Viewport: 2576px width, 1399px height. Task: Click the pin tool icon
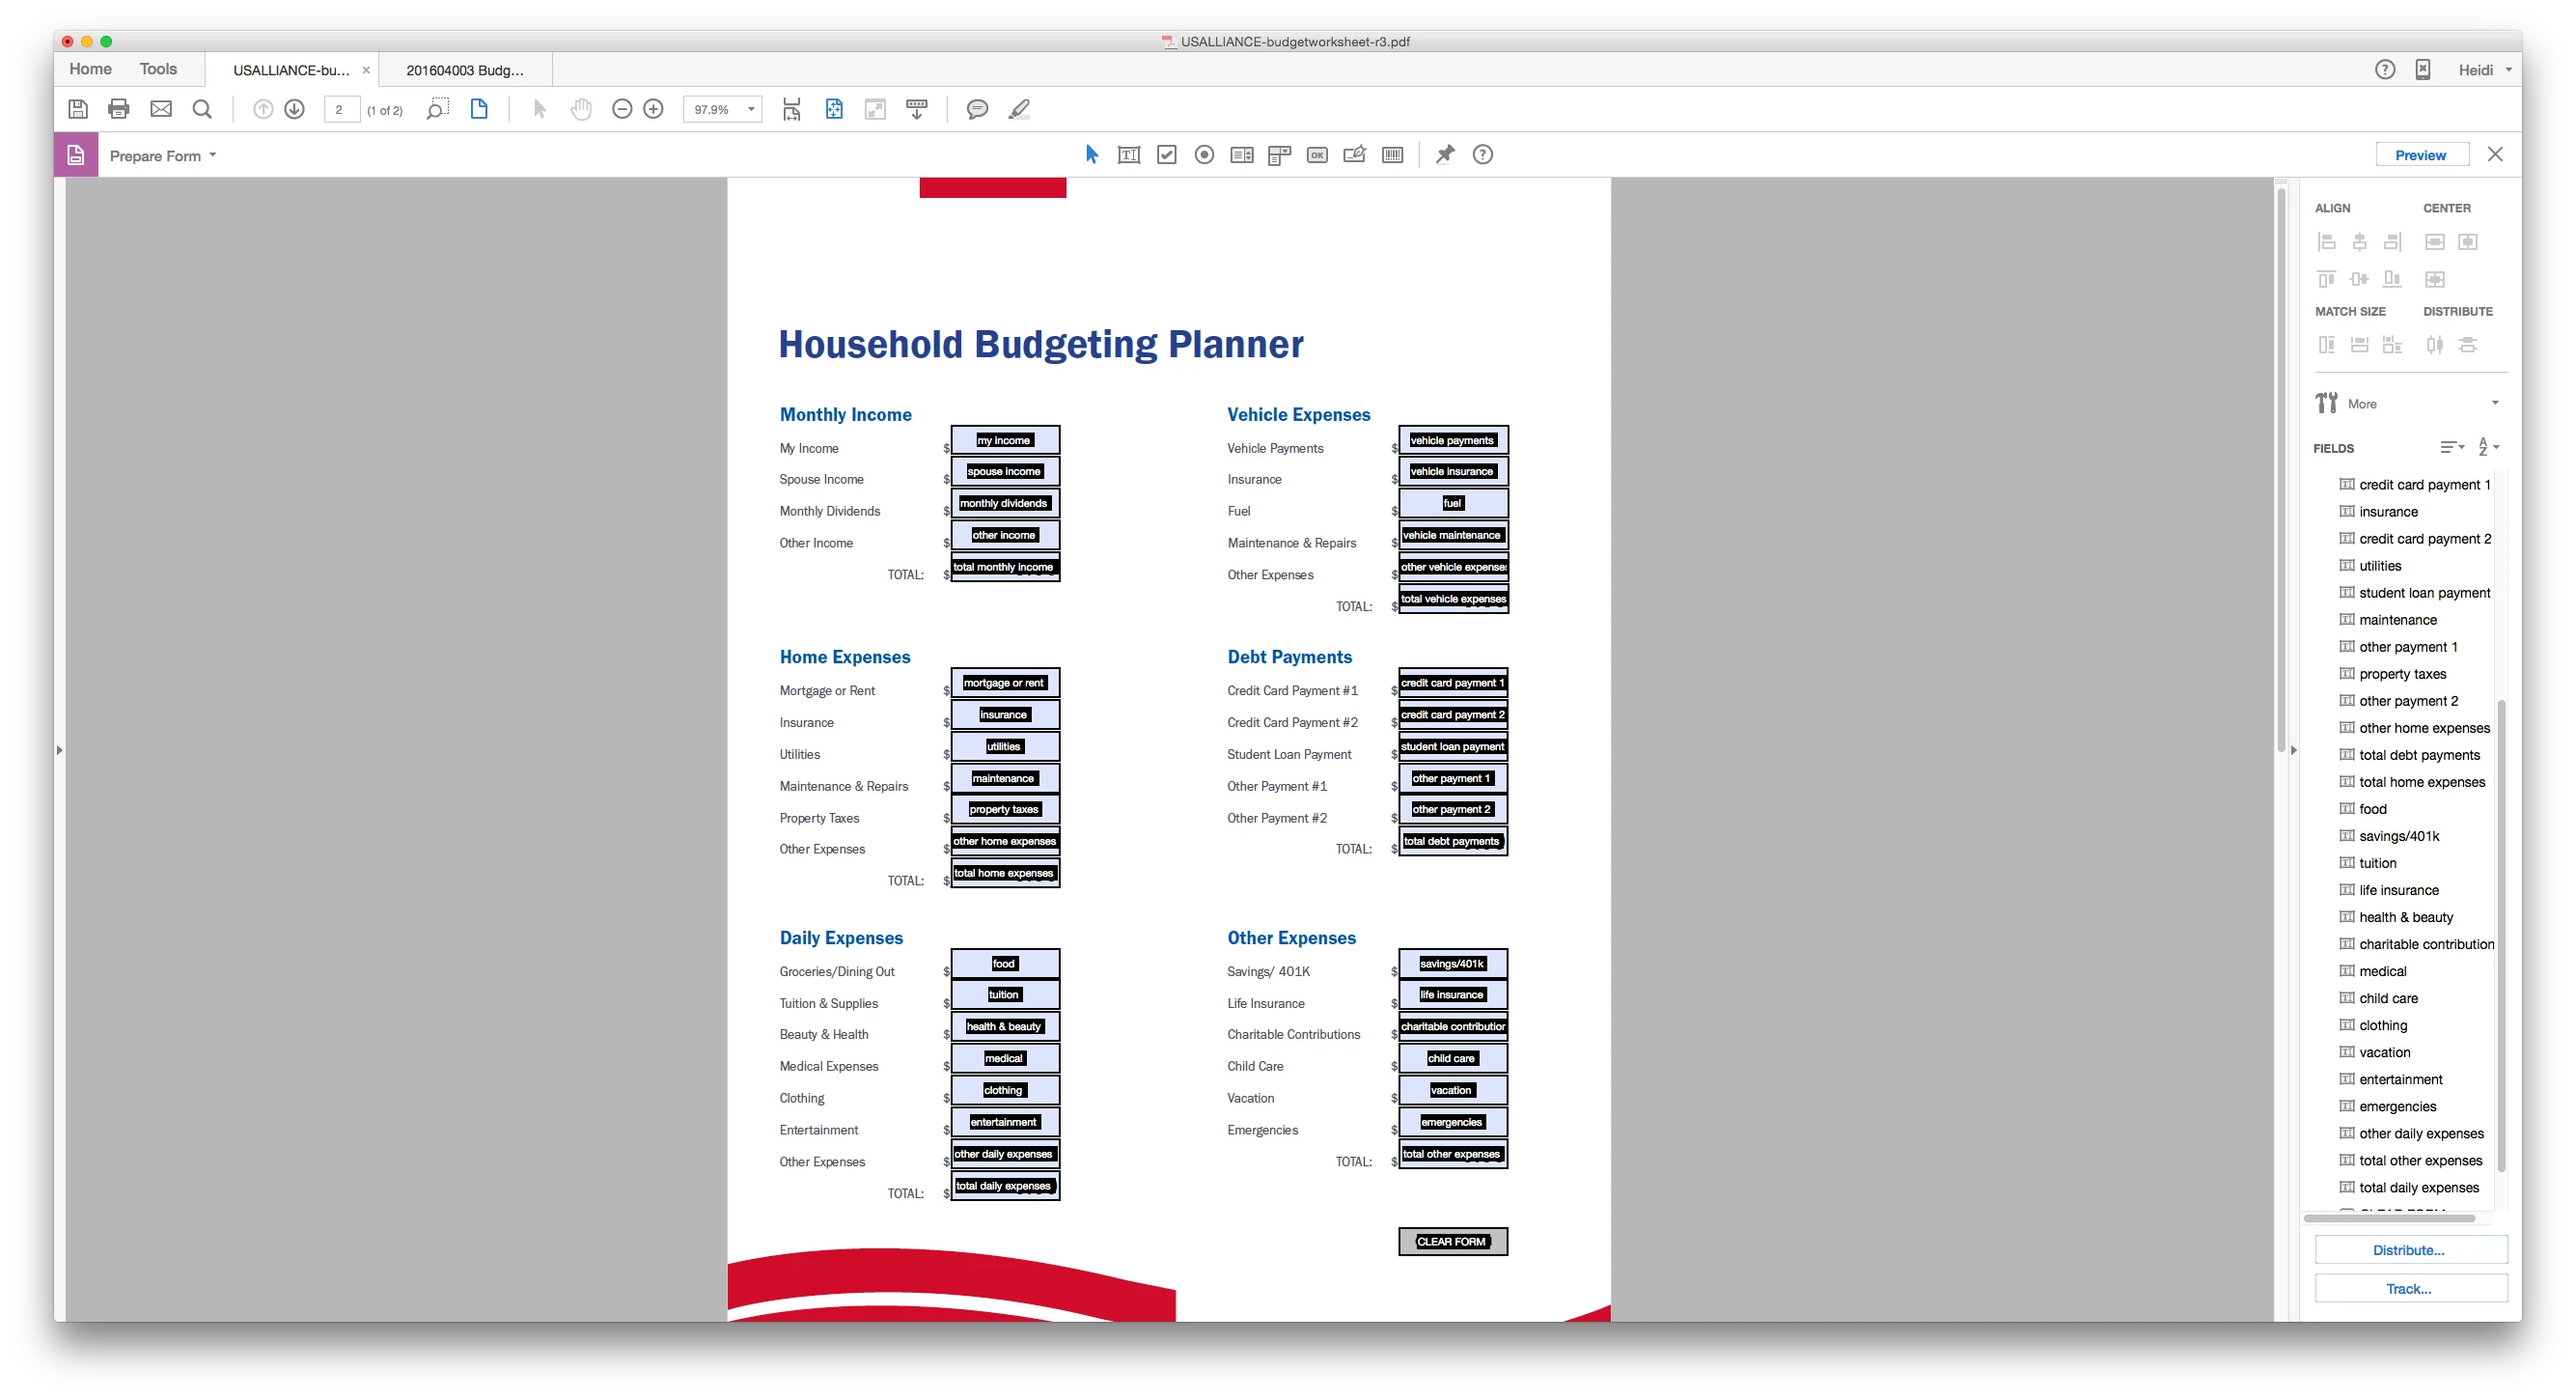coord(1445,155)
